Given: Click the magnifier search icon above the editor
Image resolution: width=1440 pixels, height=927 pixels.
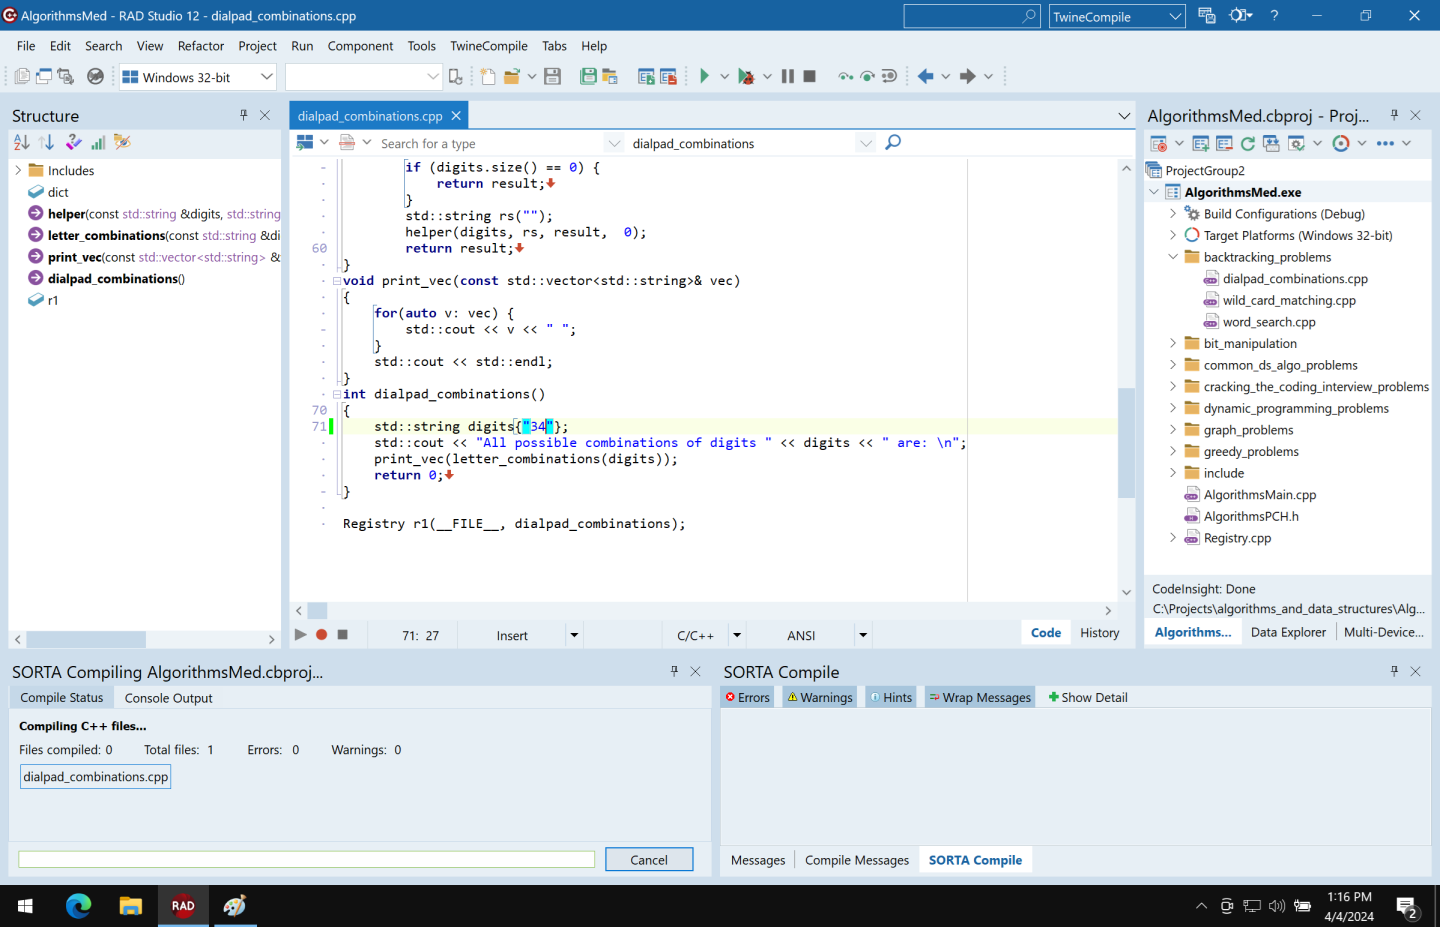Looking at the screenshot, I should click(x=893, y=143).
